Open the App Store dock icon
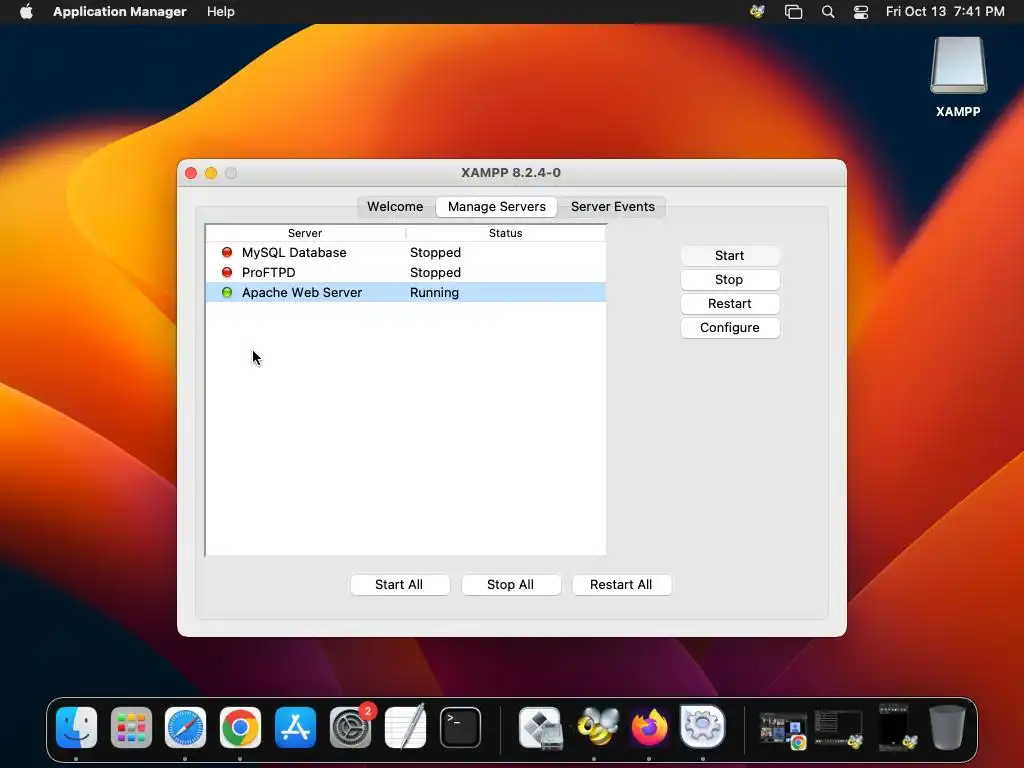1024x768 pixels. coord(295,728)
